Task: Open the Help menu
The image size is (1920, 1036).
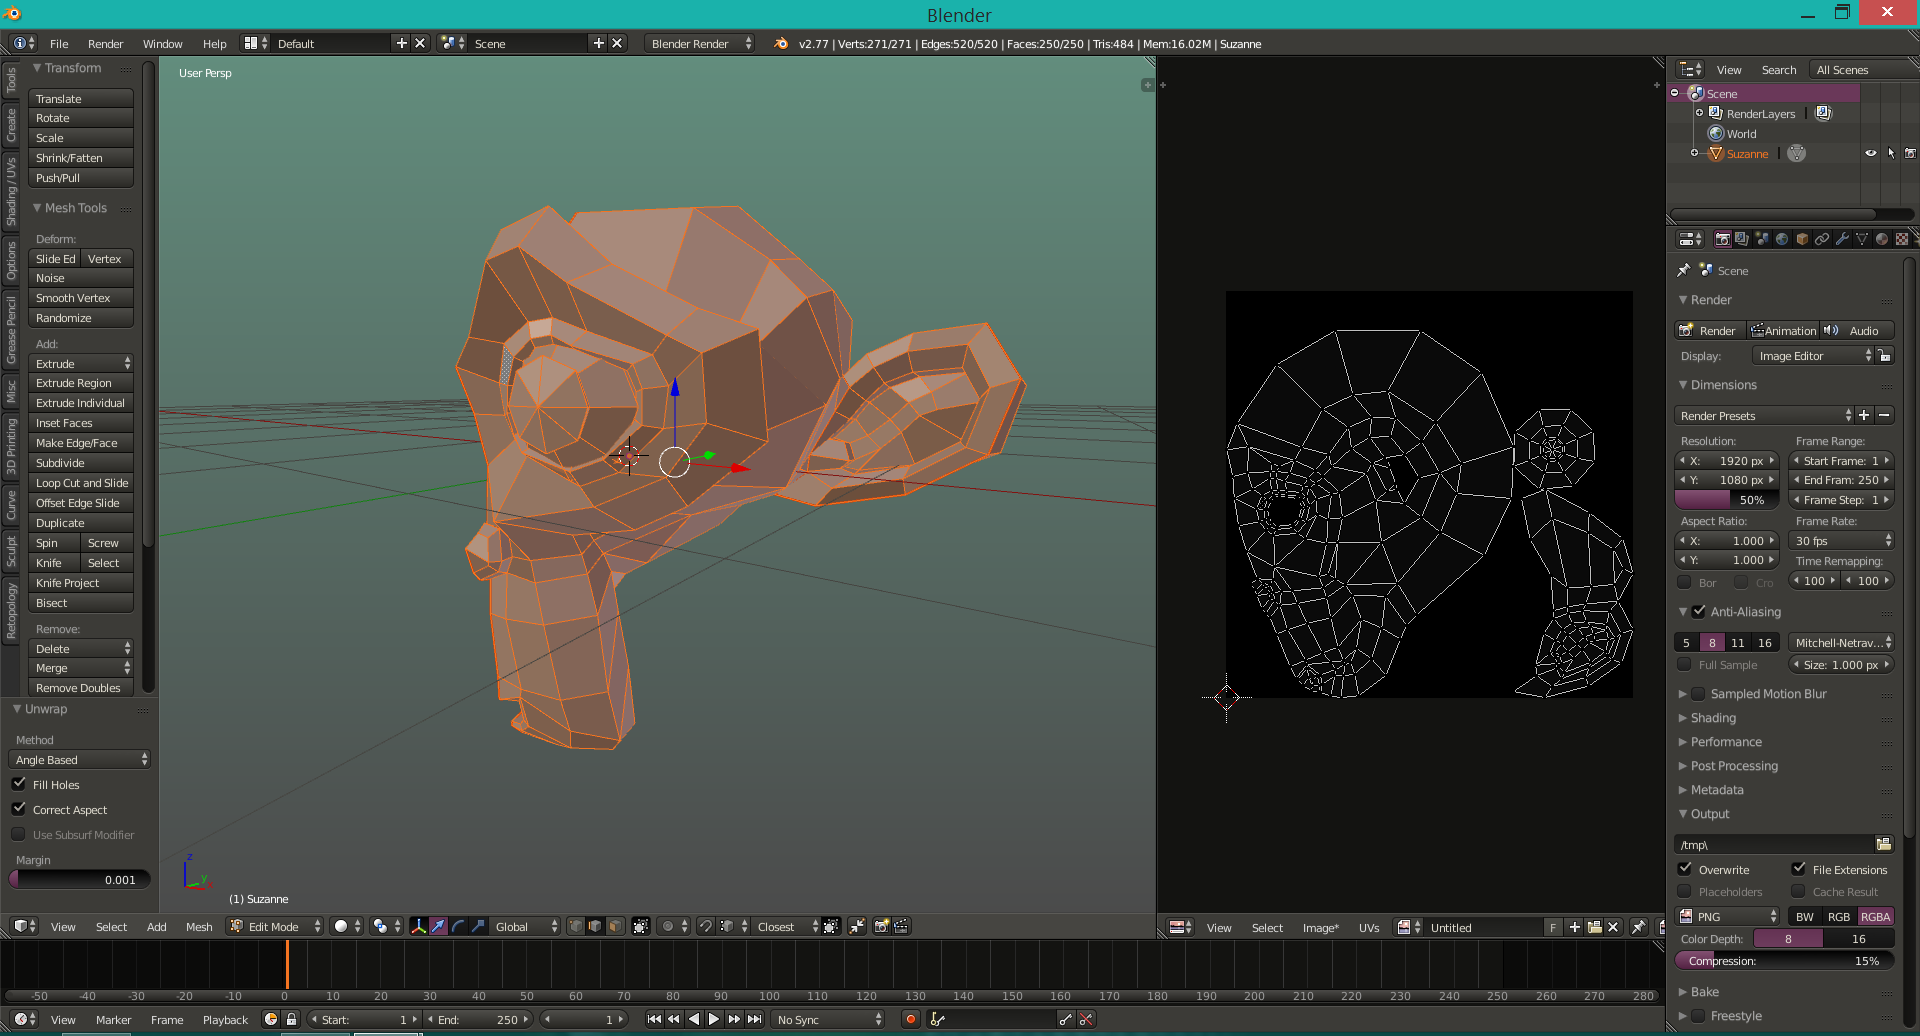Action: tap(215, 44)
